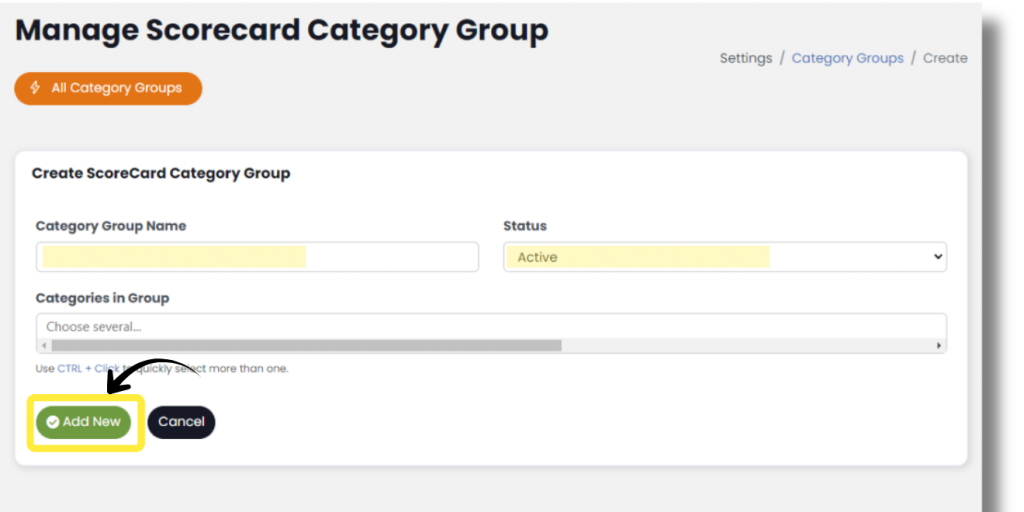Cancel creating the category group
Image resolution: width=1024 pixels, height=512 pixels.
pos(181,422)
